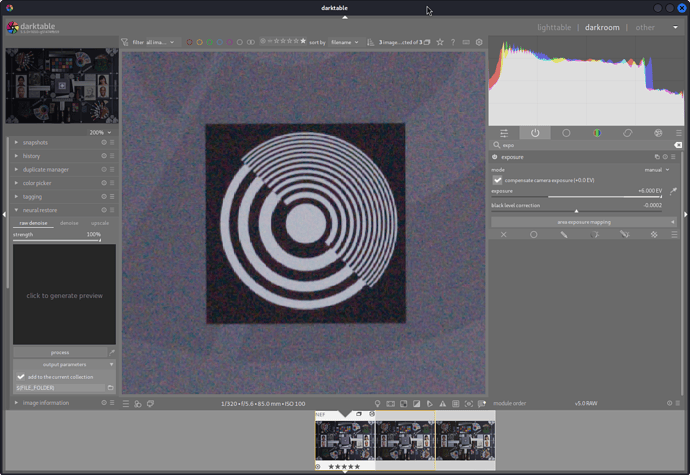Switch to the lighttable view

(x=554, y=27)
